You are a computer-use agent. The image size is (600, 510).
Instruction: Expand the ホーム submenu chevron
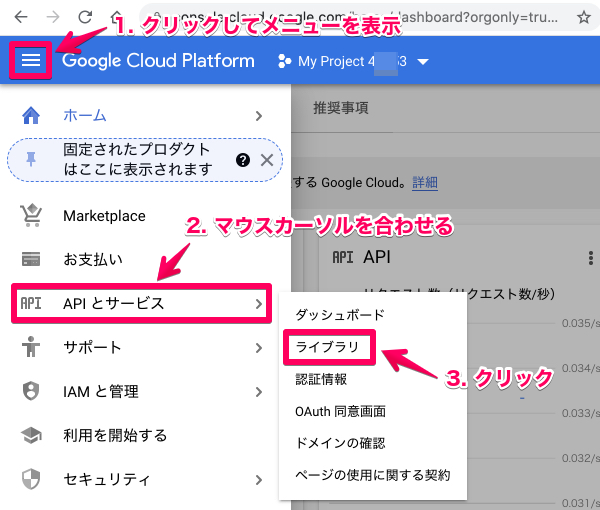click(259, 115)
